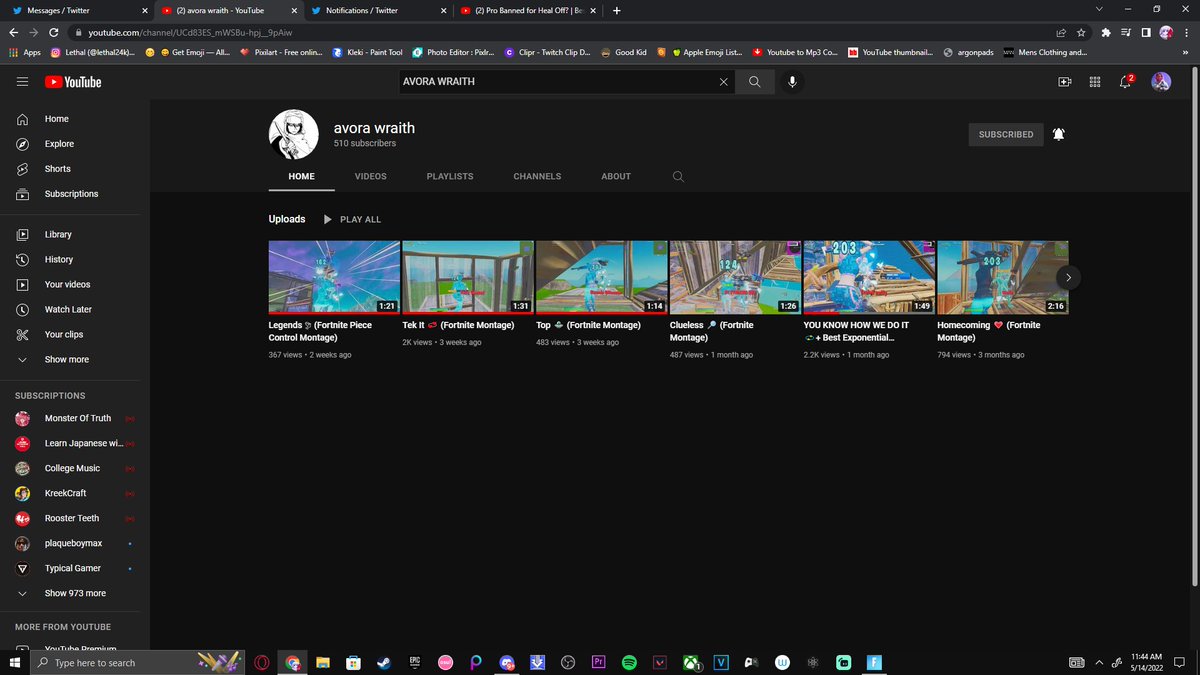Go to Home in sidebar

(x=75, y=119)
